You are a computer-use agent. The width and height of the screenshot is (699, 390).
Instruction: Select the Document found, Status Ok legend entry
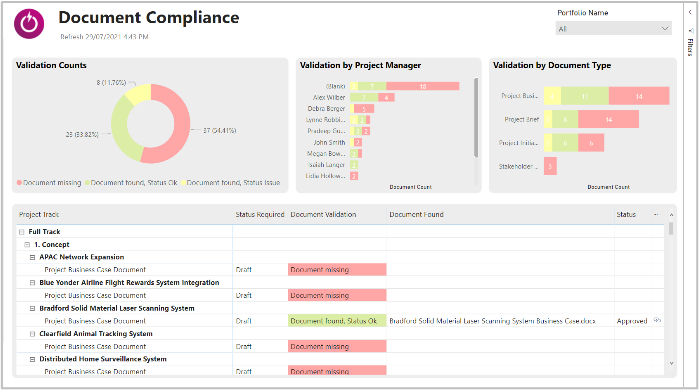click(x=131, y=183)
